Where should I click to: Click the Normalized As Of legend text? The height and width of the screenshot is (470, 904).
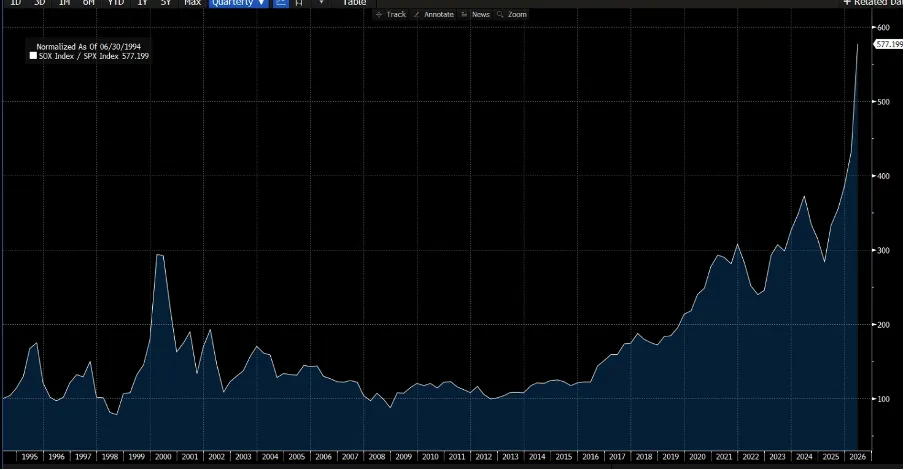[x=88, y=47]
